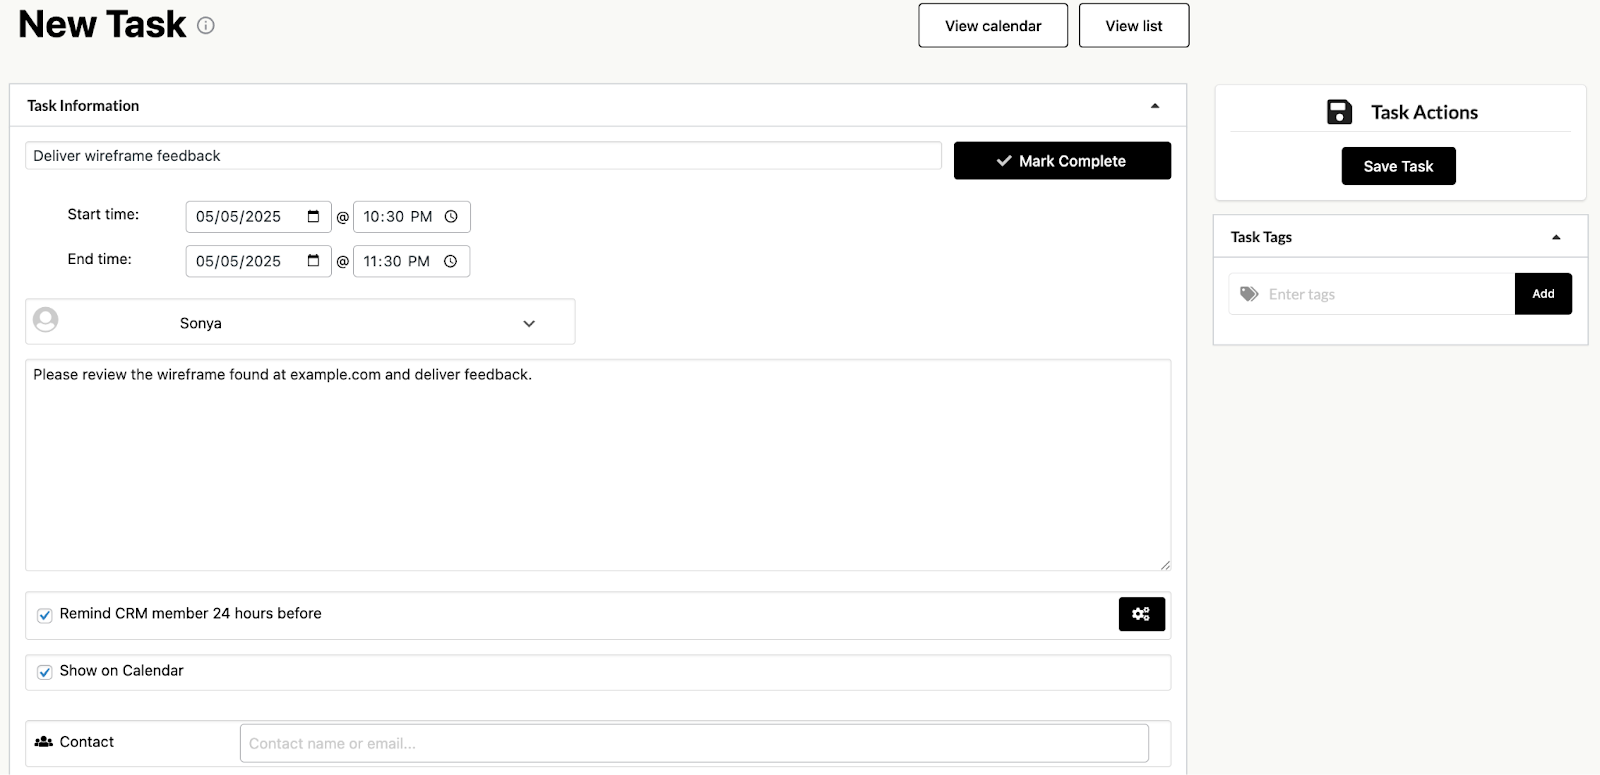Viewport: 1600px width, 775px height.
Task: Click the Save Task button
Action: point(1398,166)
